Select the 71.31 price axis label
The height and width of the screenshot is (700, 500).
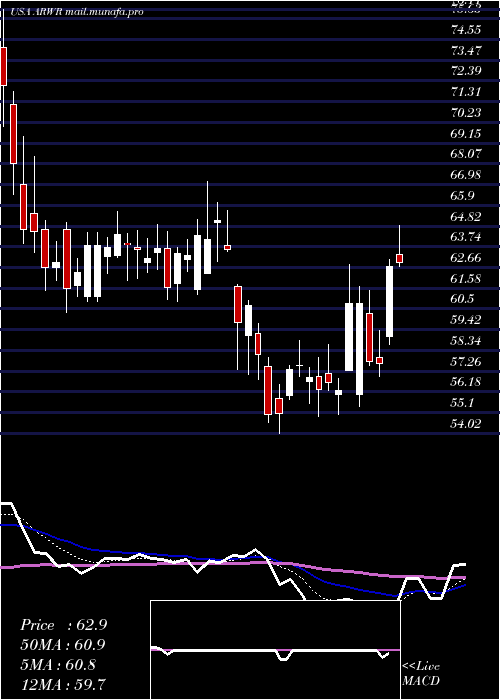[x=466, y=92]
